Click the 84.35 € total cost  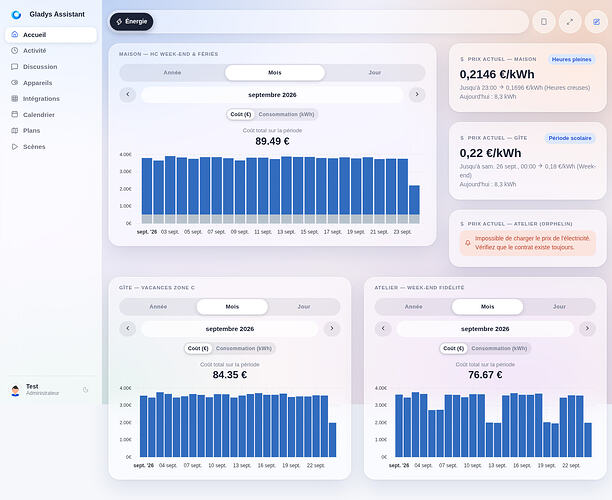click(230, 375)
